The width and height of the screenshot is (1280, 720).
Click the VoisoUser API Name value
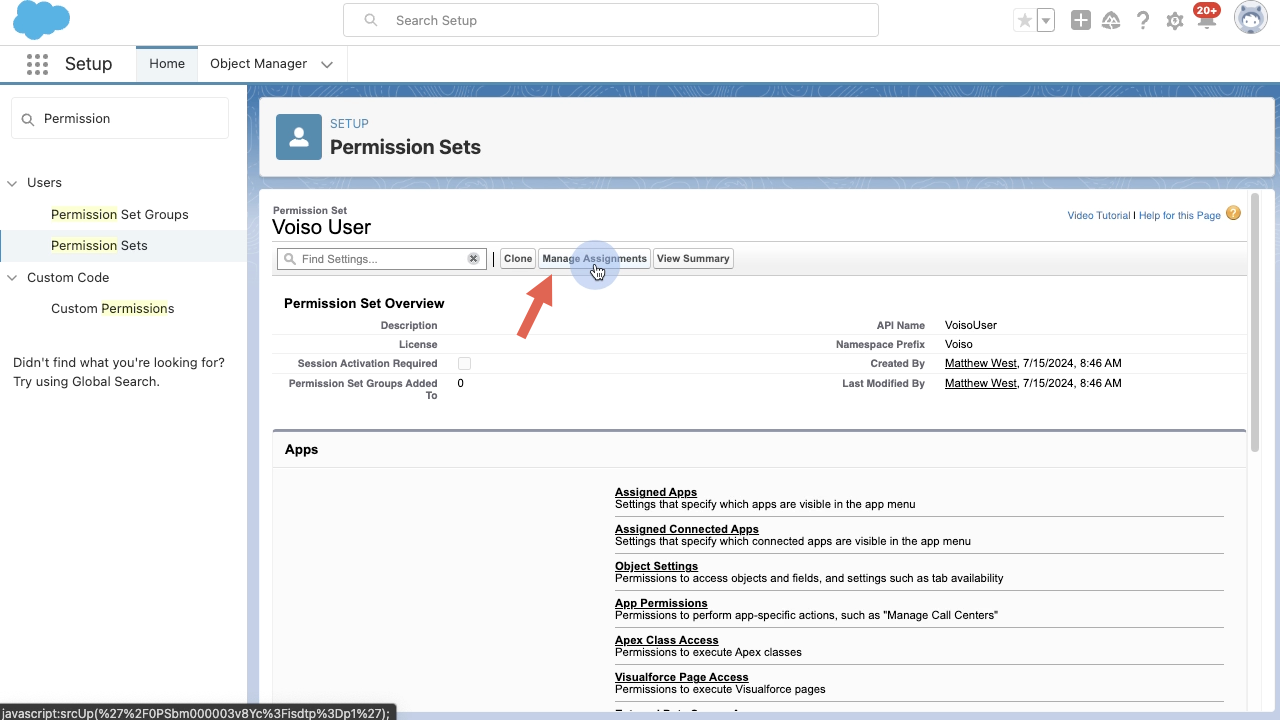click(x=971, y=325)
